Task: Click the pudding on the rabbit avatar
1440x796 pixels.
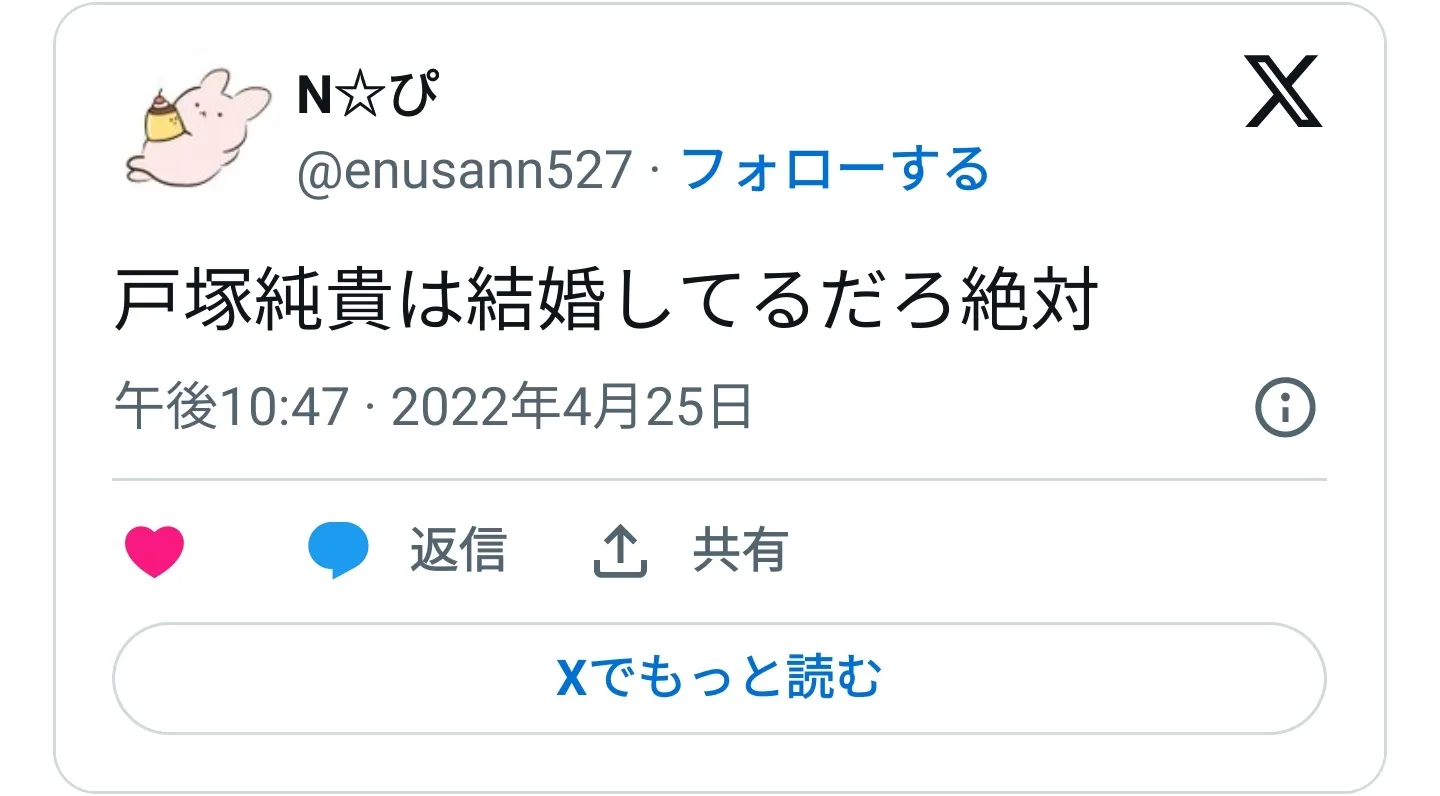Action: [164, 117]
